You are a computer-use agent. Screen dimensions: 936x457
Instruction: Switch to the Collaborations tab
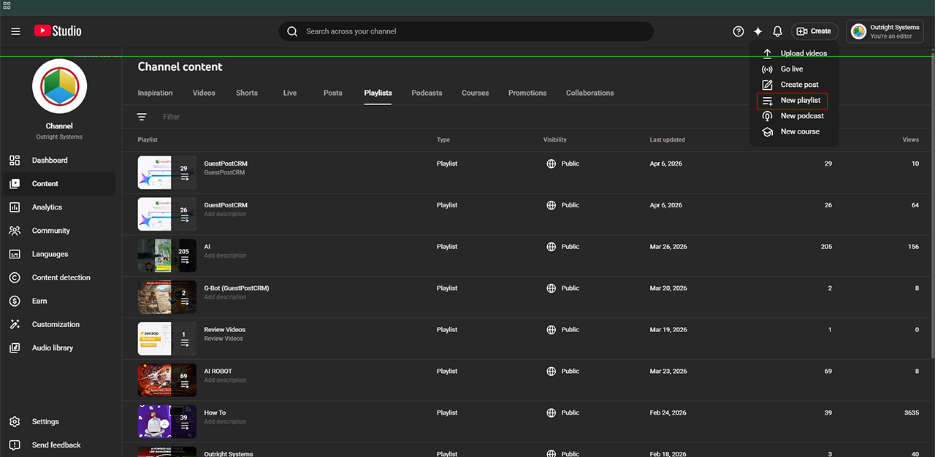(x=590, y=93)
